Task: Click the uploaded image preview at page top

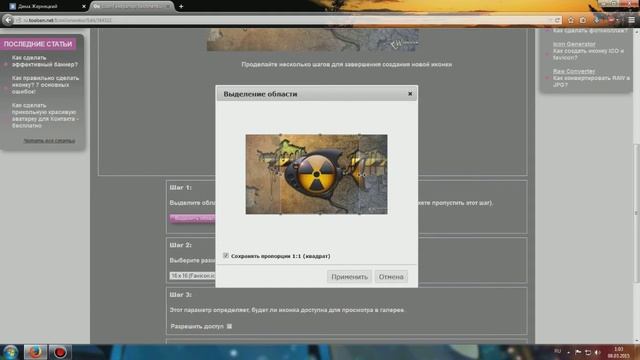Action: (x=313, y=40)
